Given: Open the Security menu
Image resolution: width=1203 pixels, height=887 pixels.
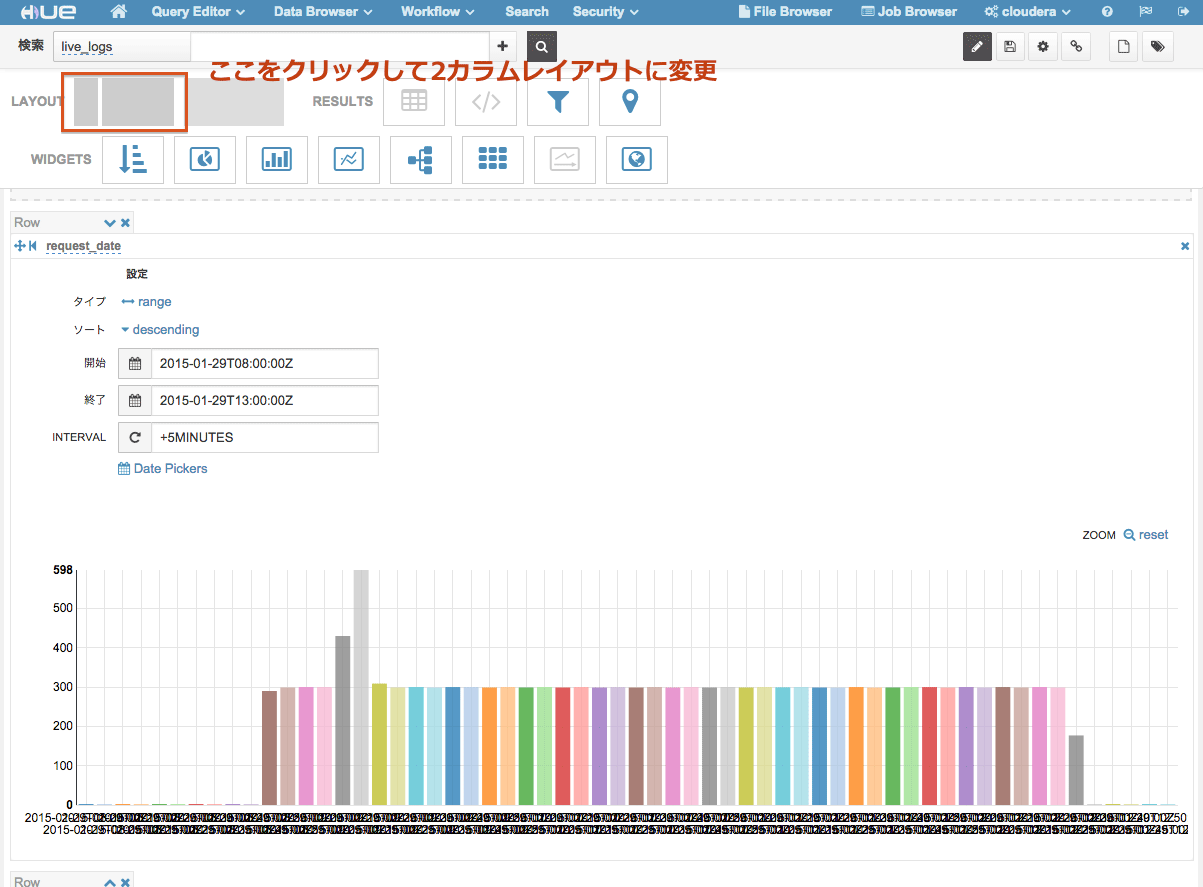Looking at the screenshot, I should point(606,12).
